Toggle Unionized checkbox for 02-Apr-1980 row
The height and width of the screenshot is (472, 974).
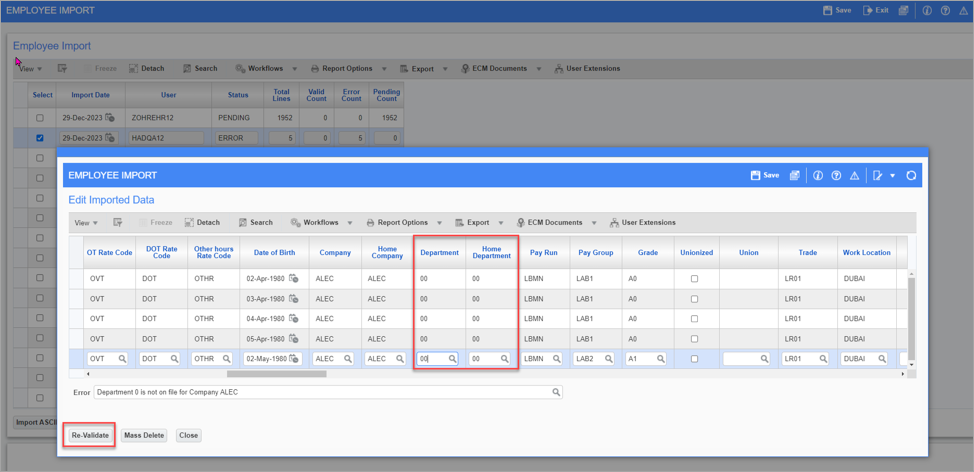point(694,279)
